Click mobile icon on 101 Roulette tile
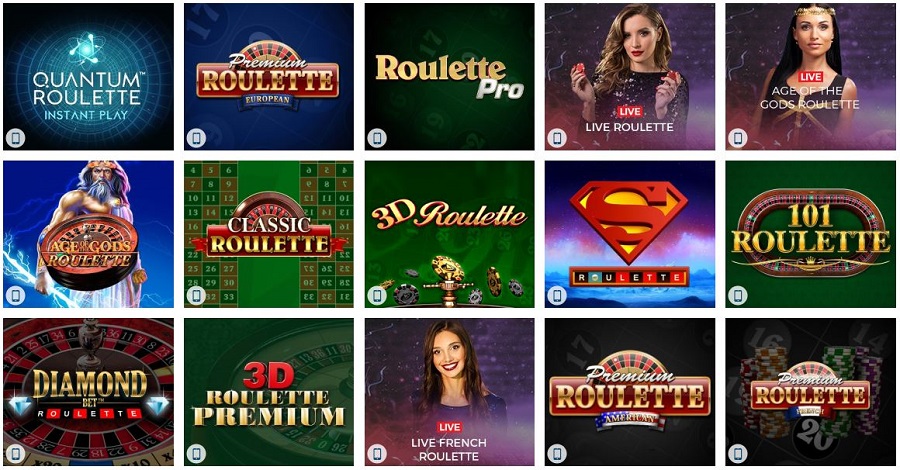The image size is (900, 470). [x=738, y=296]
